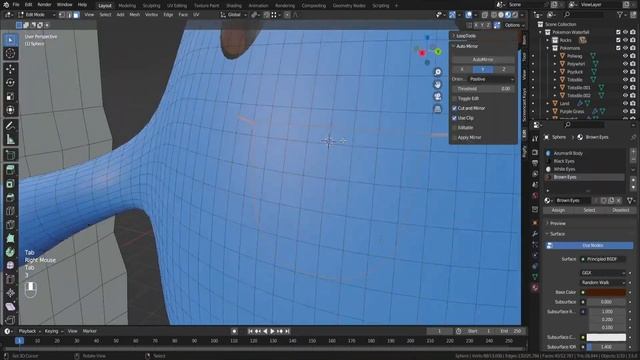The height and width of the screenshot is (360, 640).
Task: Open the Vertex menu
Action: [x=151, y=15]
